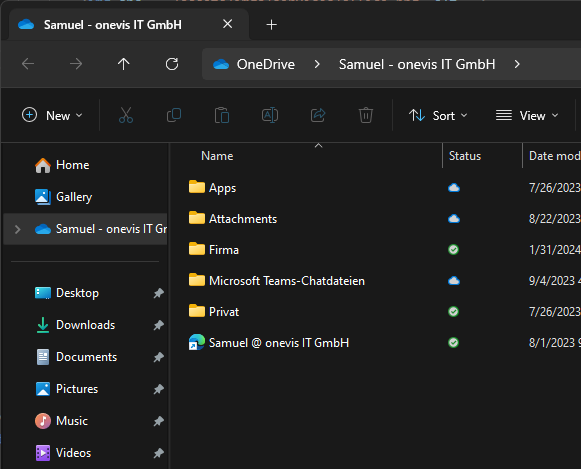
Task: Click the pin icon next to Videos
Action: [x=159, y=453]
